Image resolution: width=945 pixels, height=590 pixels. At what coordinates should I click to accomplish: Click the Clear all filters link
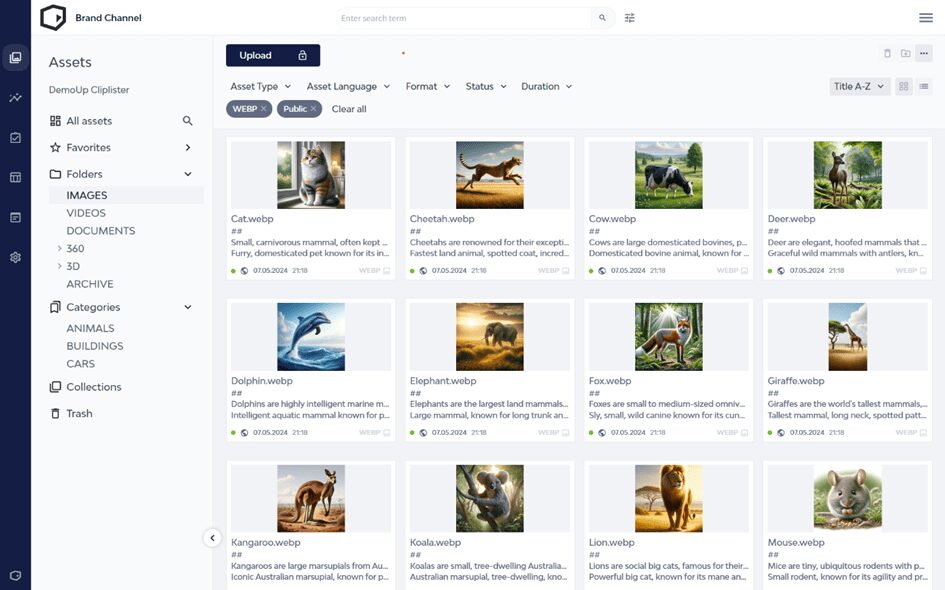(x=349, y=109)
